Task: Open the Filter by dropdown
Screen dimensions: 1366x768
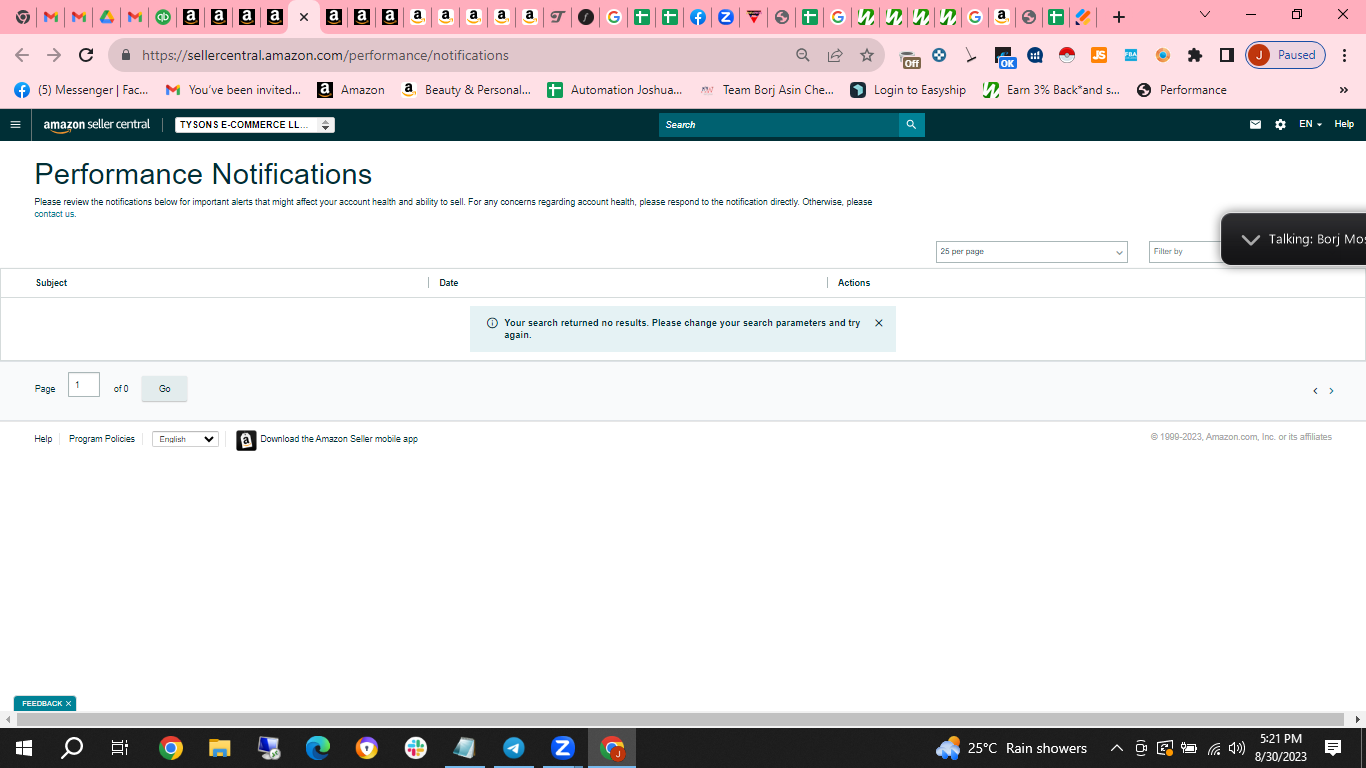Action: click(x=1185, y=252)
